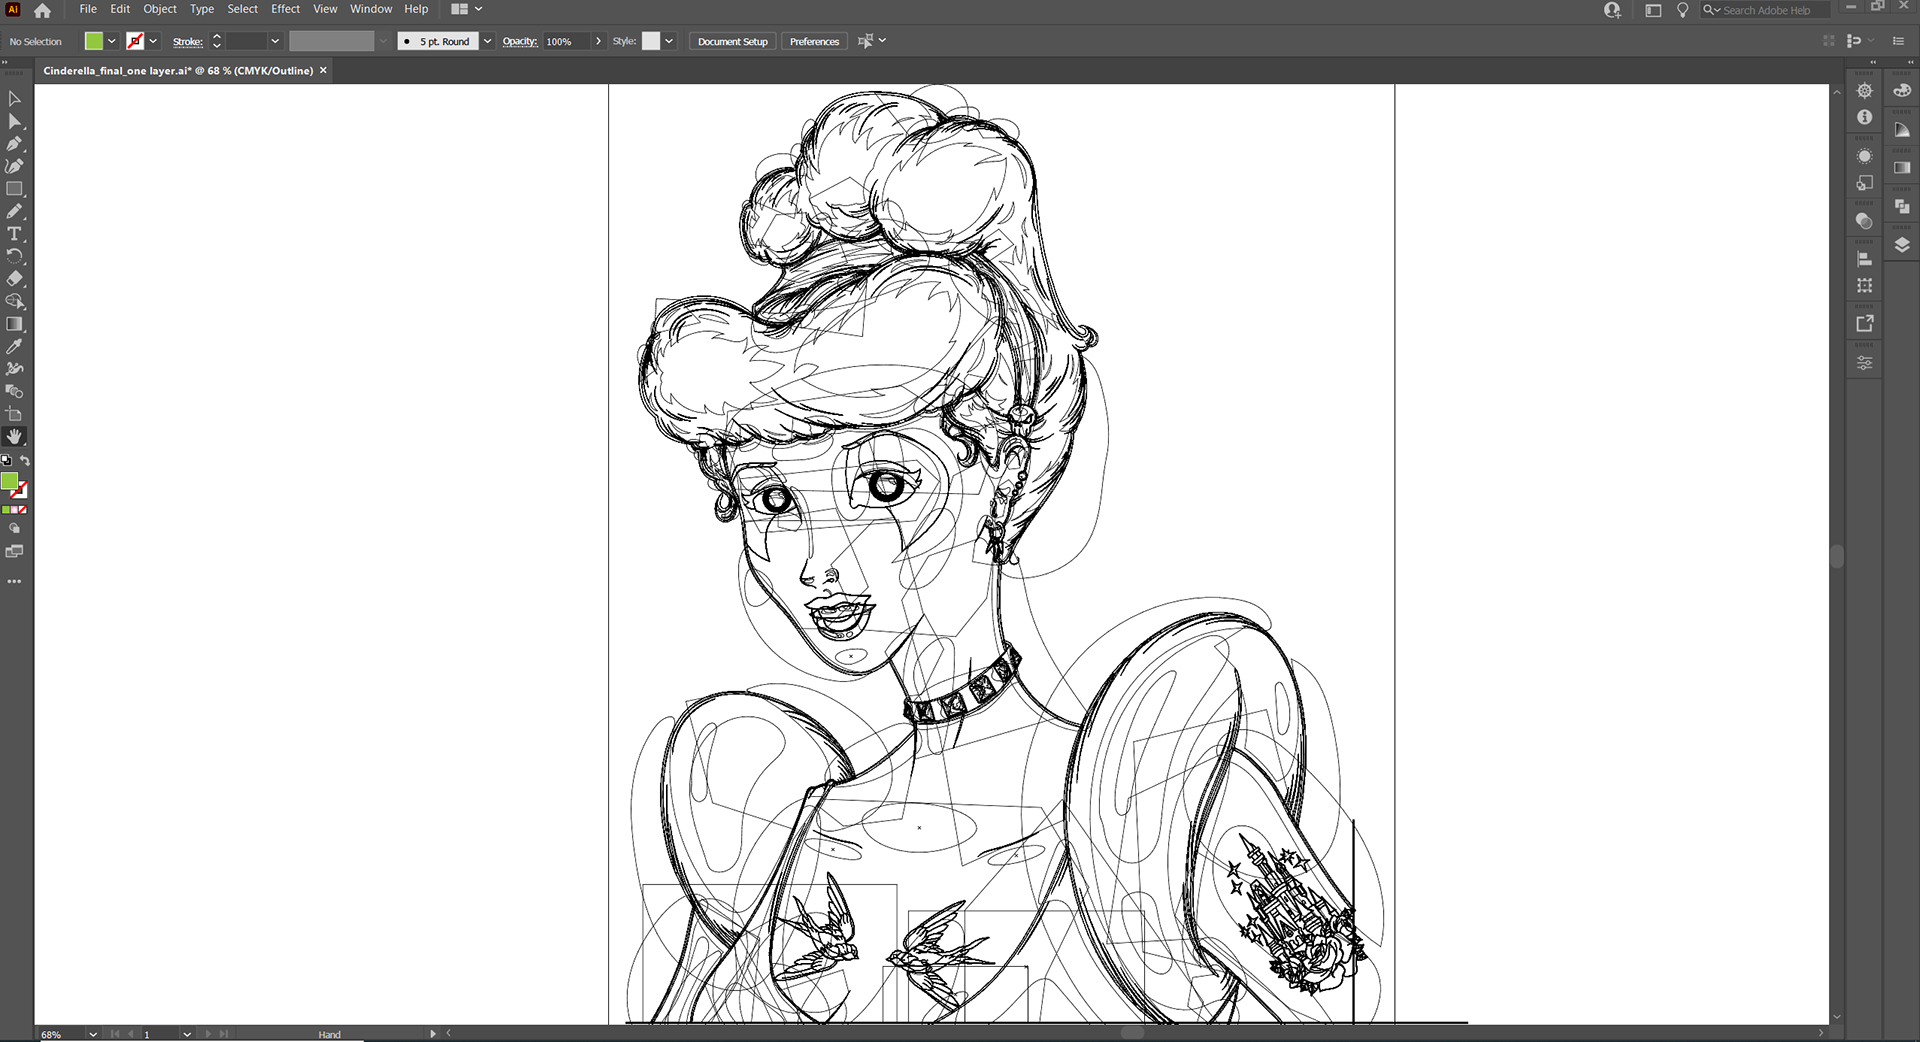Open the Object menu
Image resolution: width=1920 pixels, height=1042 pixels.
160,9
